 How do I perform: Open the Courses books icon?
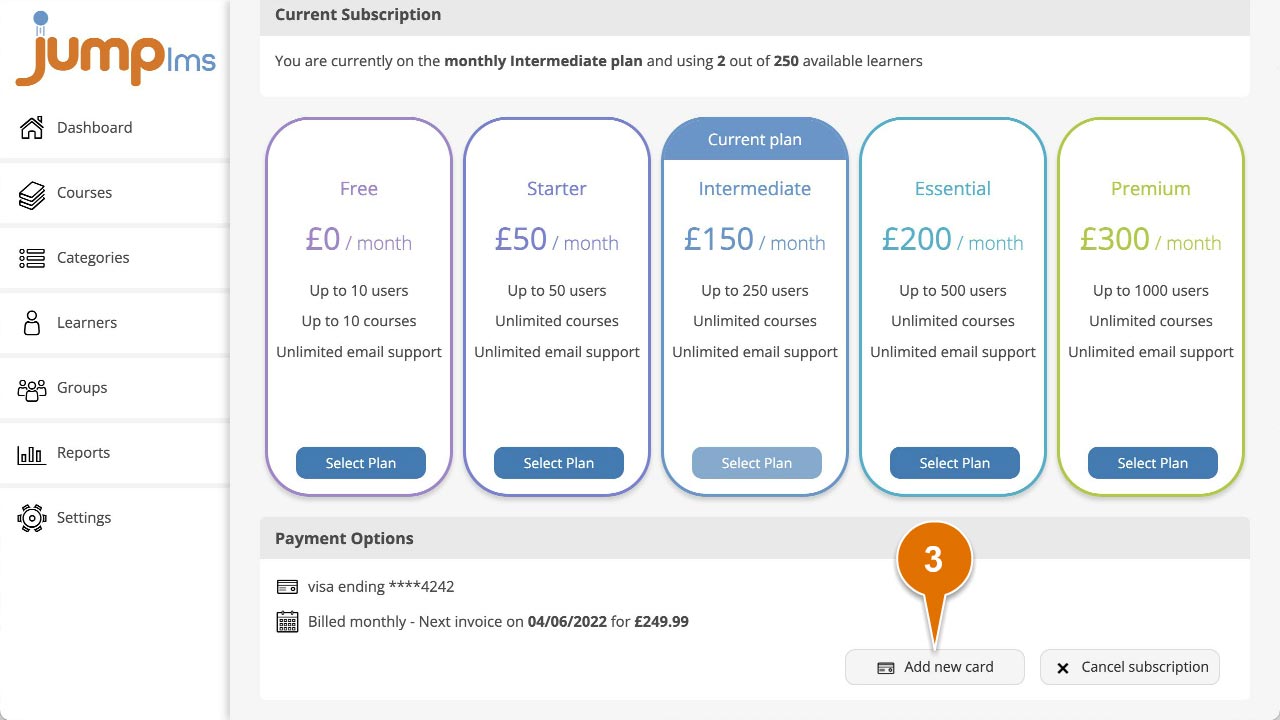[x=32, y=194]
